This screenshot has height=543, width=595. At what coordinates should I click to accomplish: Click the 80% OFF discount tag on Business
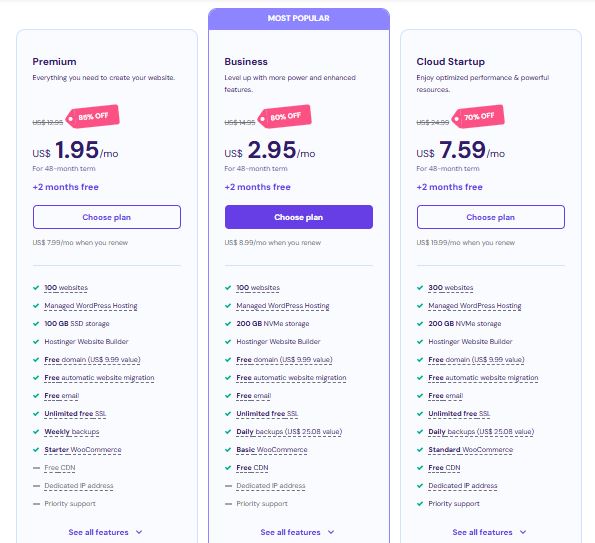tap(285, 116)
